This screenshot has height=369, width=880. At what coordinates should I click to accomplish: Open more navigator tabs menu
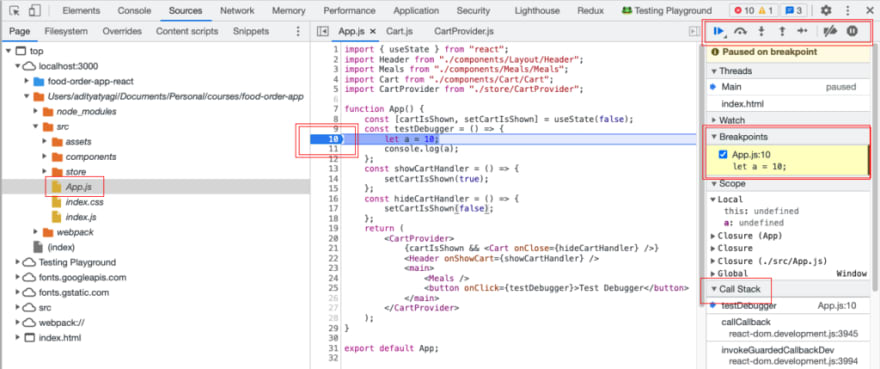pos(298,31)
